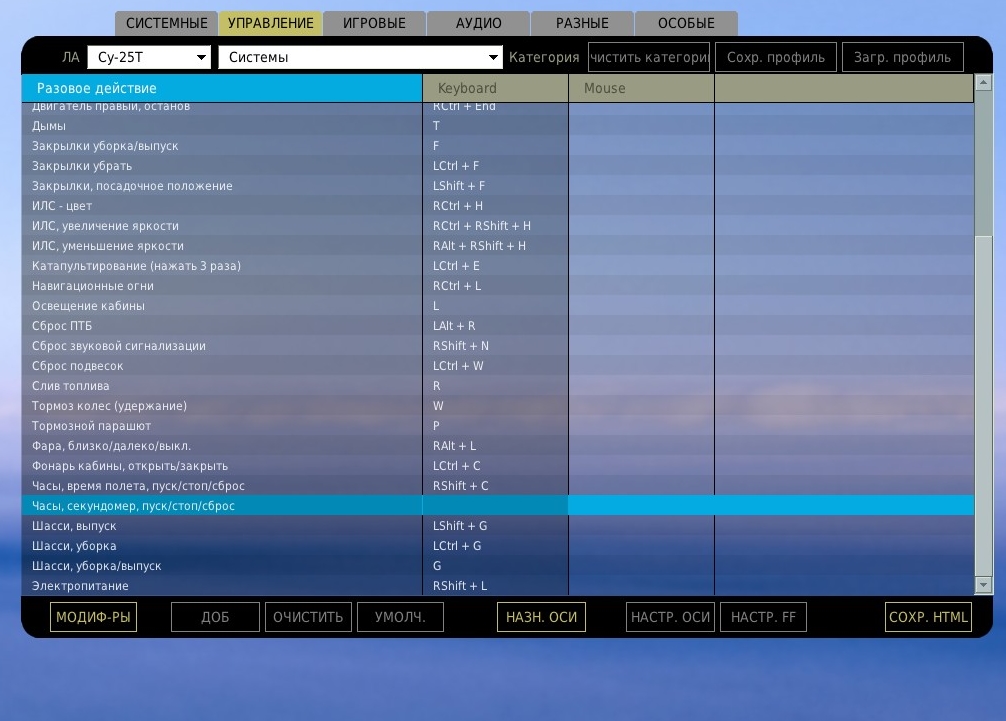Image resolution: width=1006 pixels, height=721 pixels.
Task: Click the Keyboard cell for Тормозной парашют
Action: tap(495, 426)
